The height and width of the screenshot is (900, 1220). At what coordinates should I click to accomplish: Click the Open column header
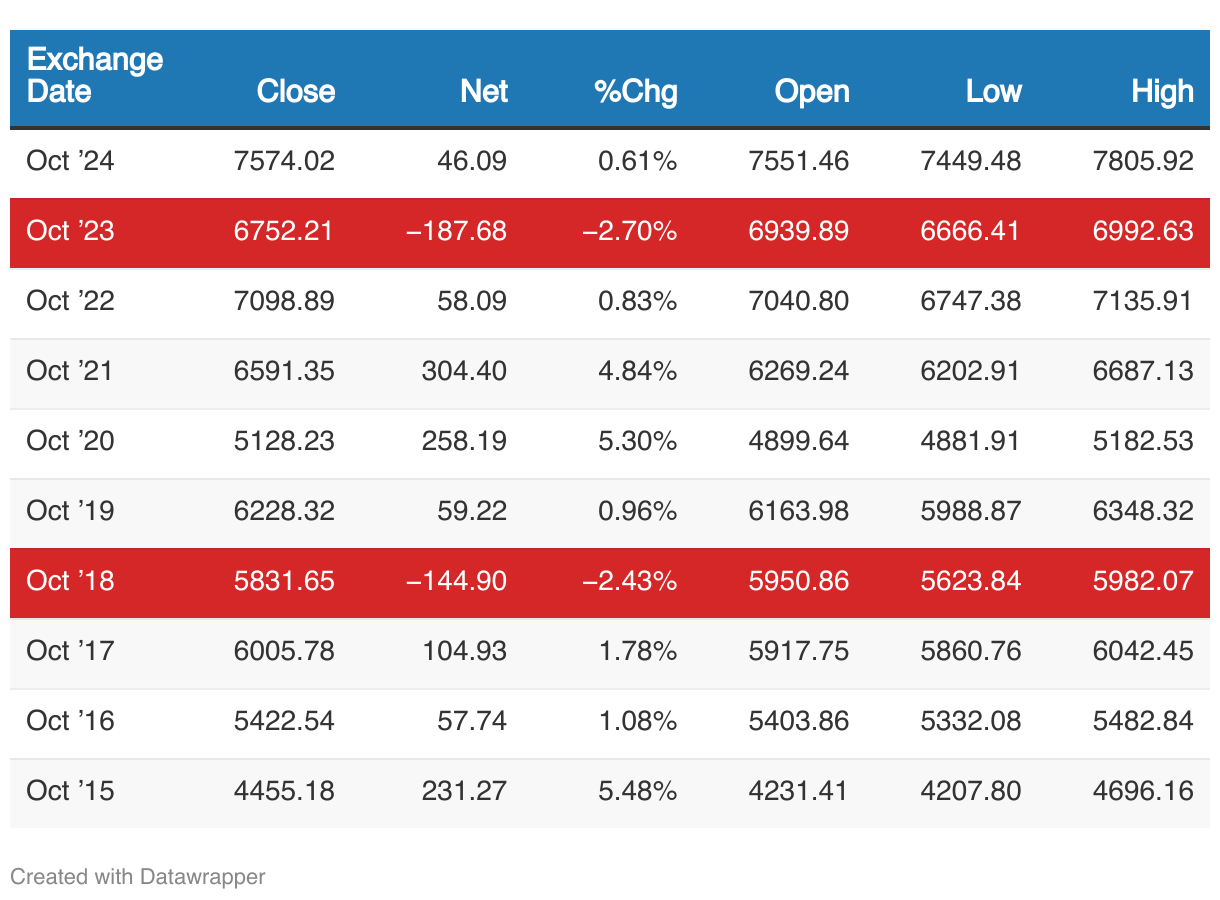pyautogui.click(x=811, y=91)
